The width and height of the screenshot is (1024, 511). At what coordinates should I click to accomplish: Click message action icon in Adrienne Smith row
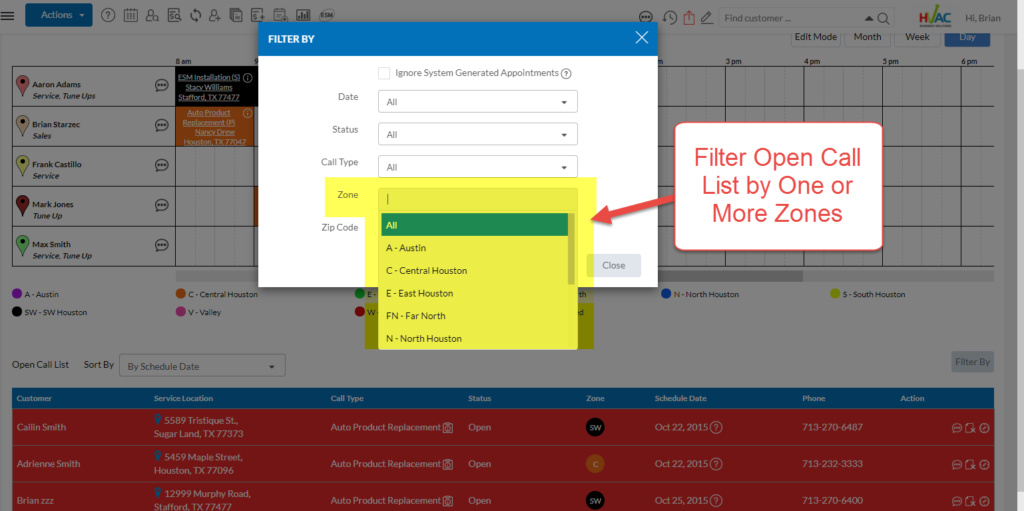[x=957, y=465]
